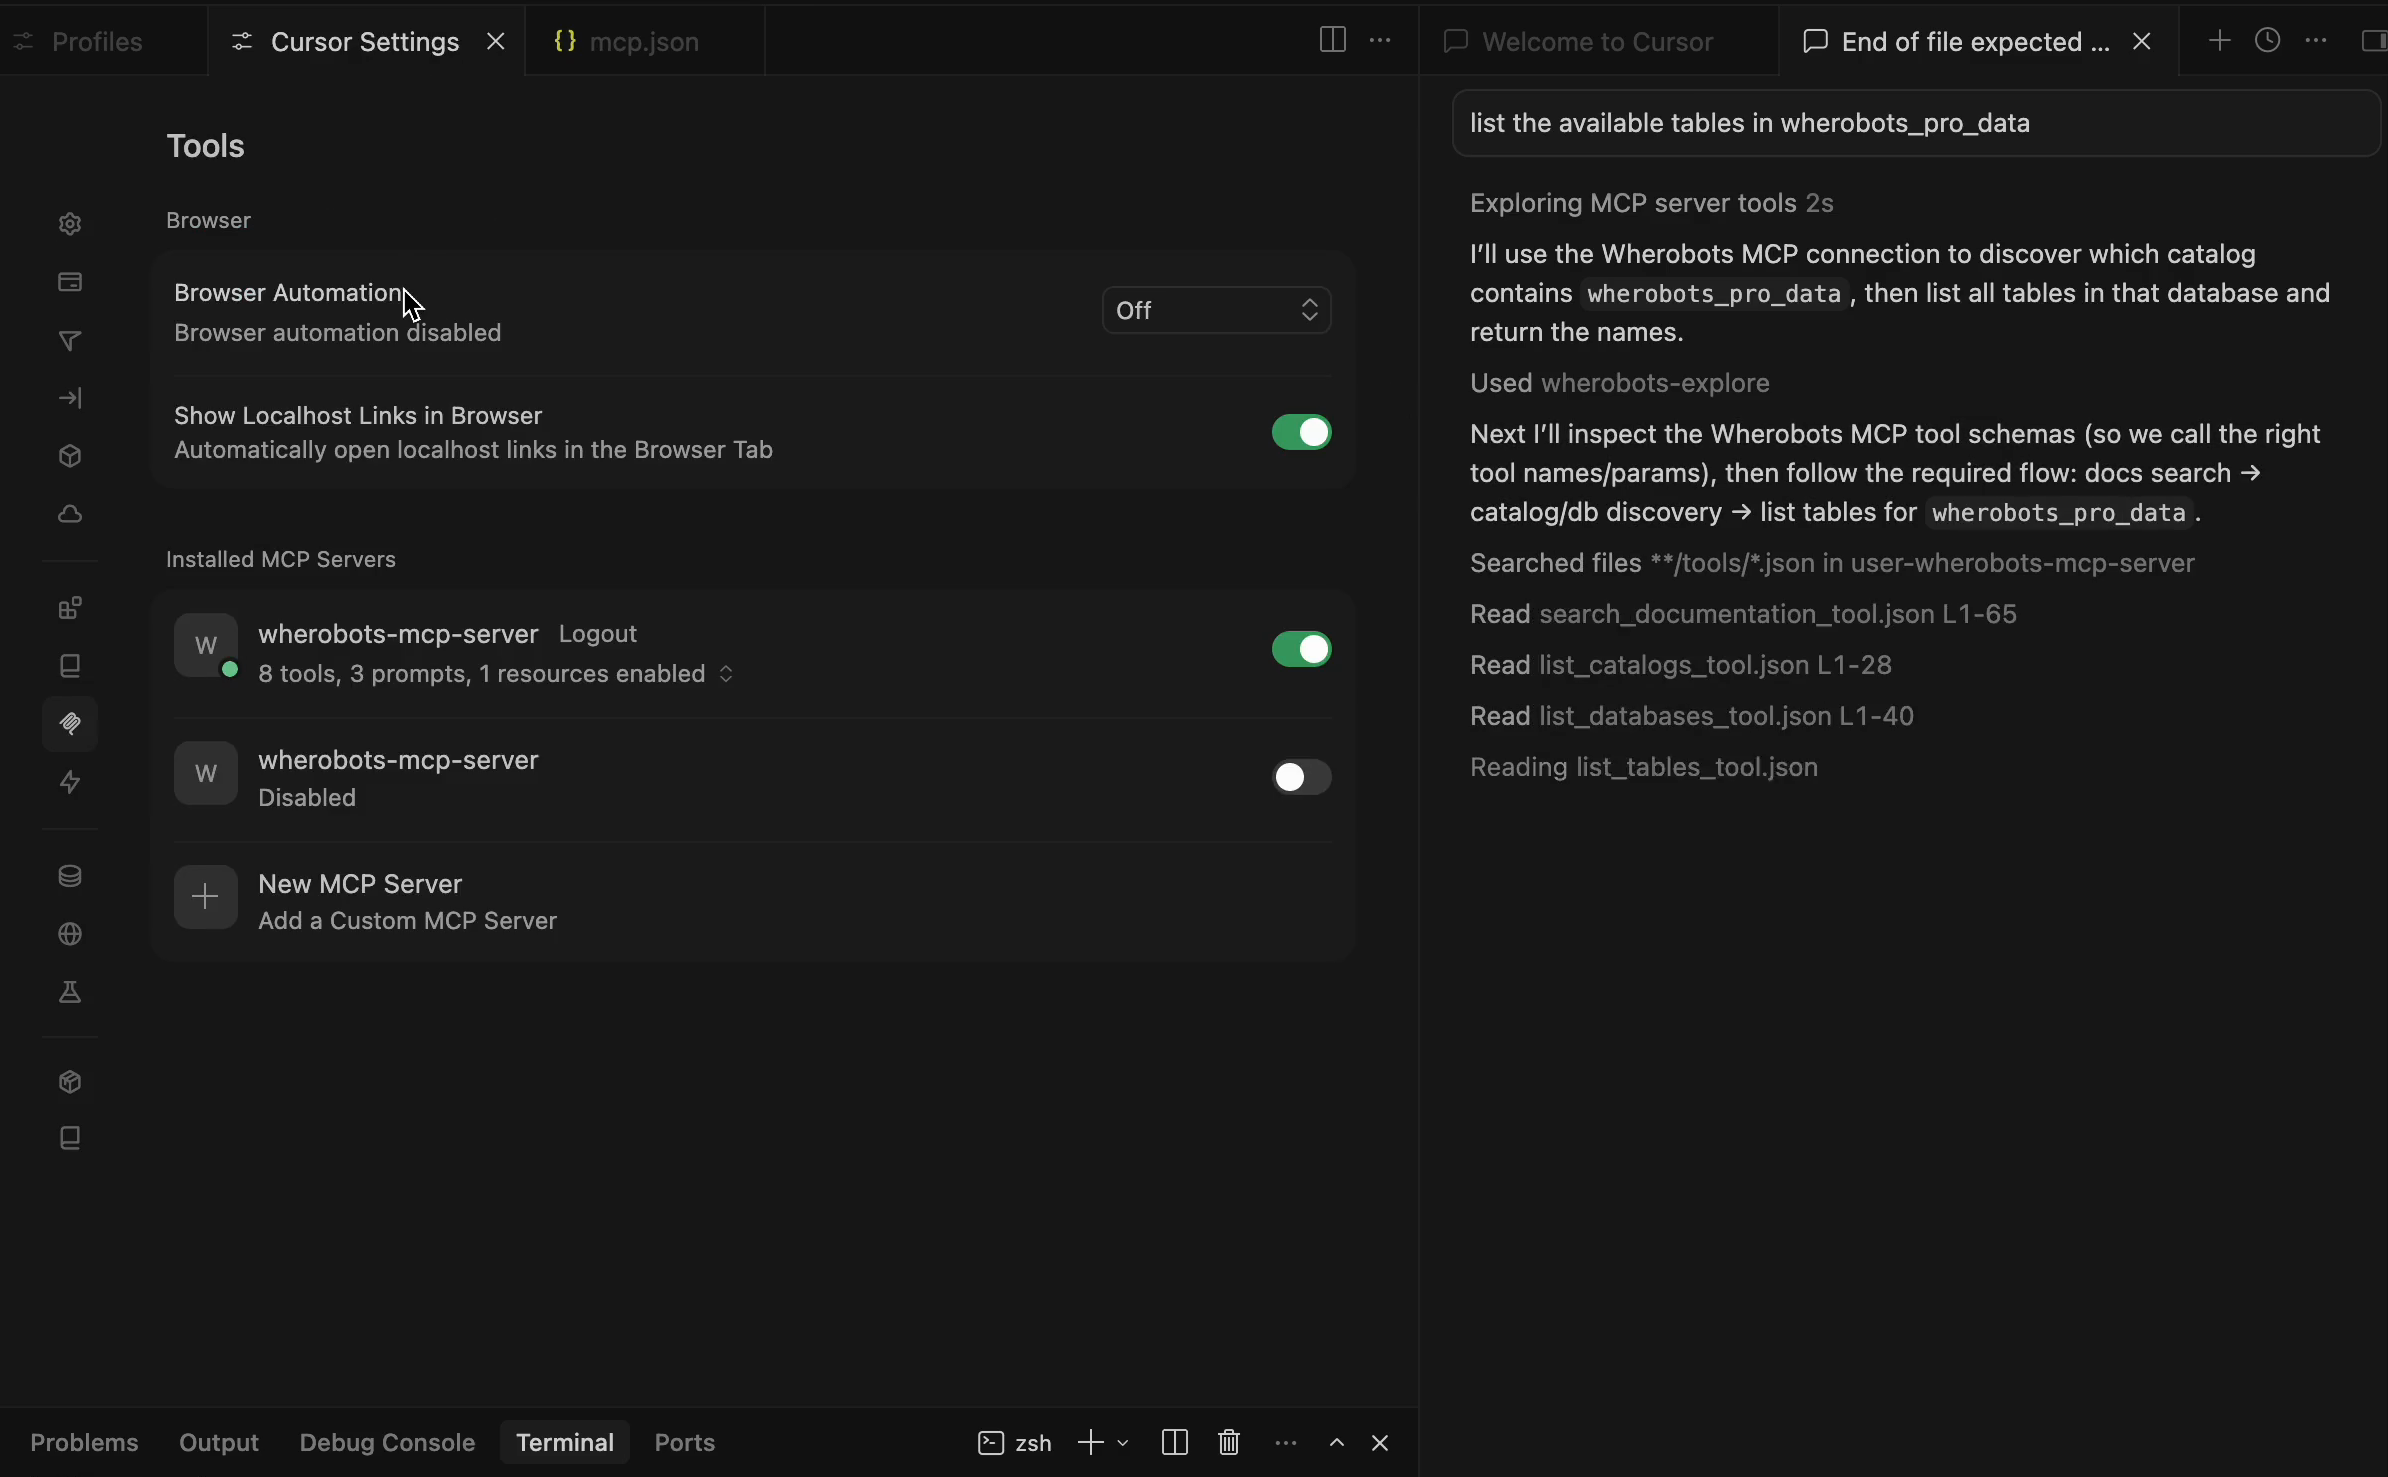Switch to the Debug Console tab

tap(388, 1441)
